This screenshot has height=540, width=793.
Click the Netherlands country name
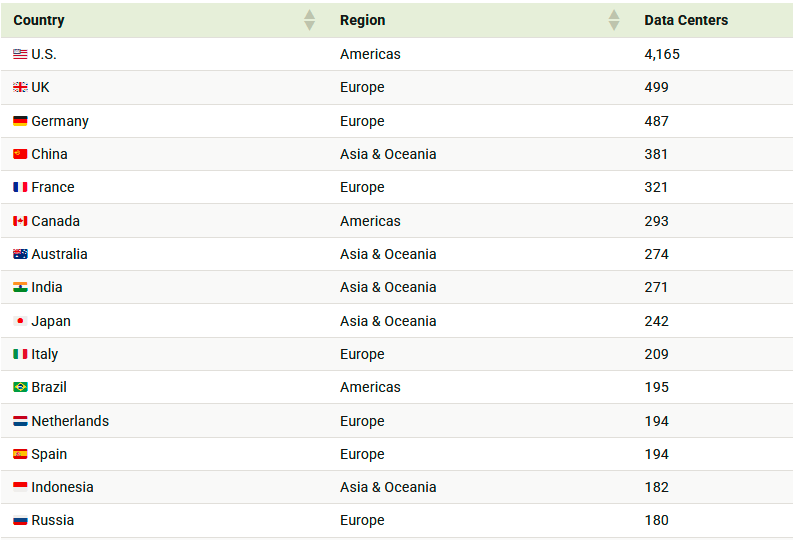tap(70, 421)
